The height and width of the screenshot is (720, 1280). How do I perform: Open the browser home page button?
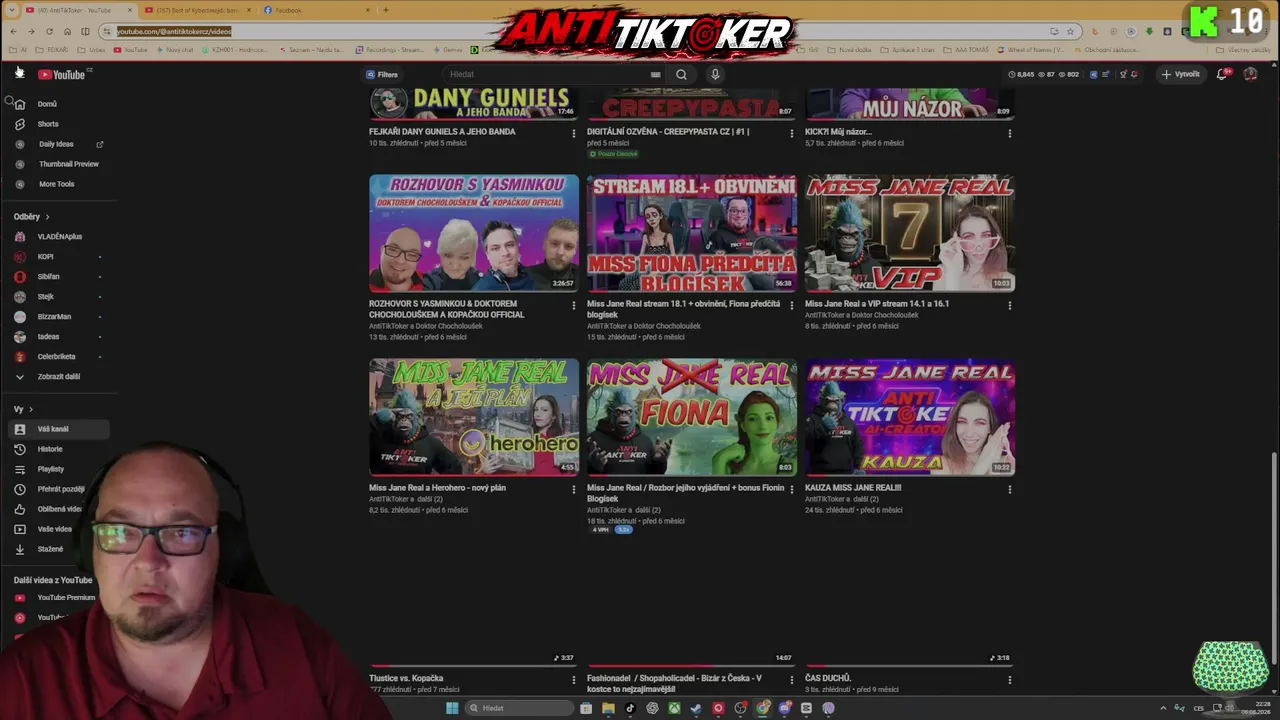[x=67, y=31]
